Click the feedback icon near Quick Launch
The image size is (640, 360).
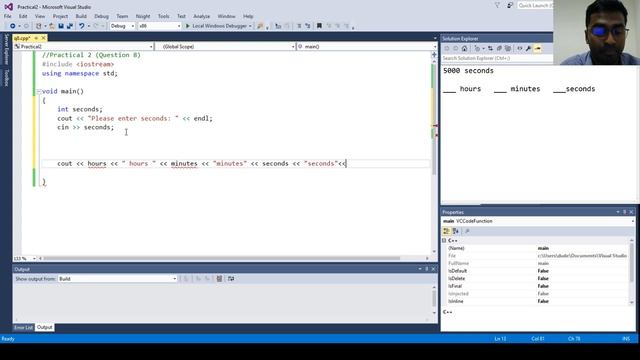click(510, 5)
